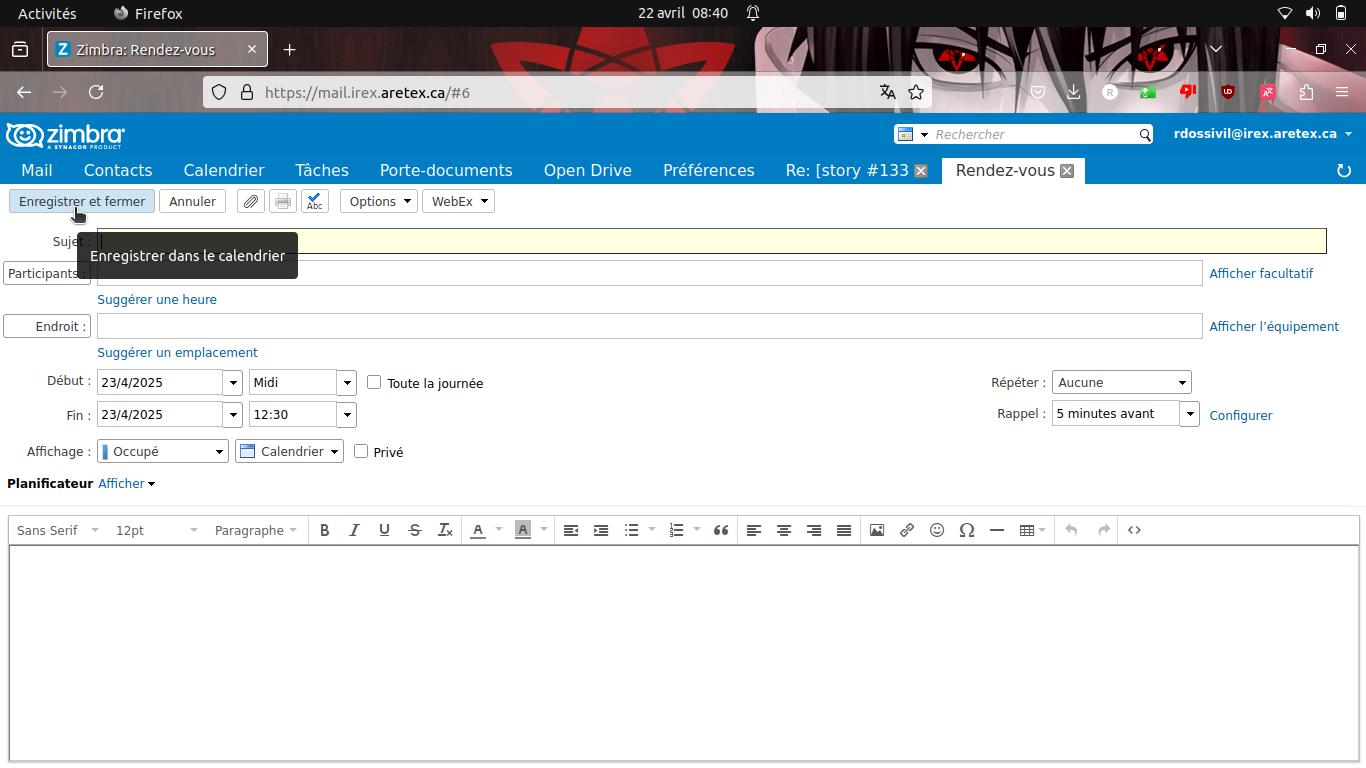Viewport: 1366px width, 768px height.
Task: Open the Tâches tab
Action: click(x=322, y=170)
